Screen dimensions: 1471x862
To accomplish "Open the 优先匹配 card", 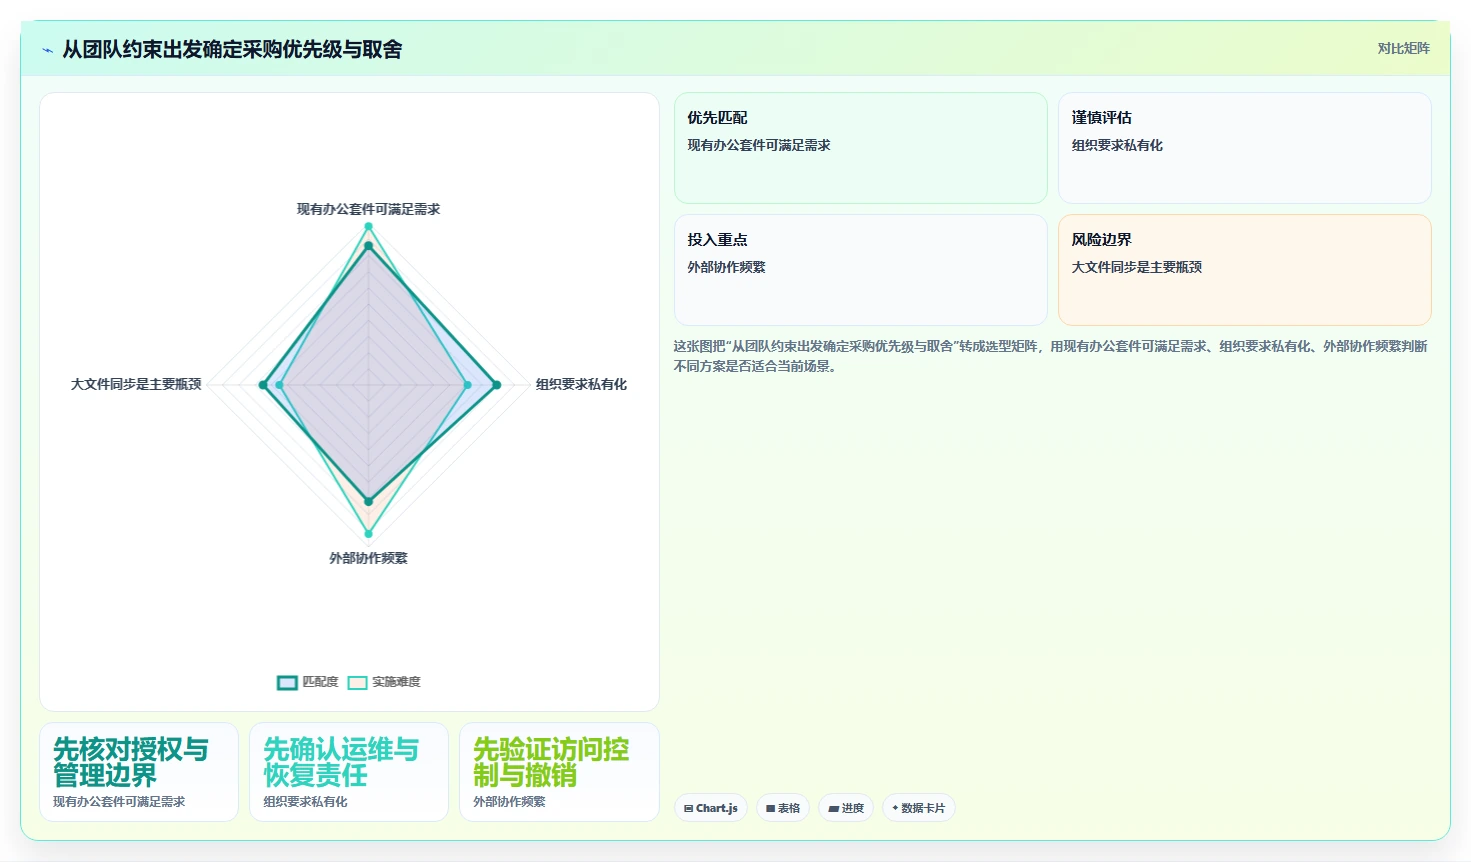I will click(861, 148).
